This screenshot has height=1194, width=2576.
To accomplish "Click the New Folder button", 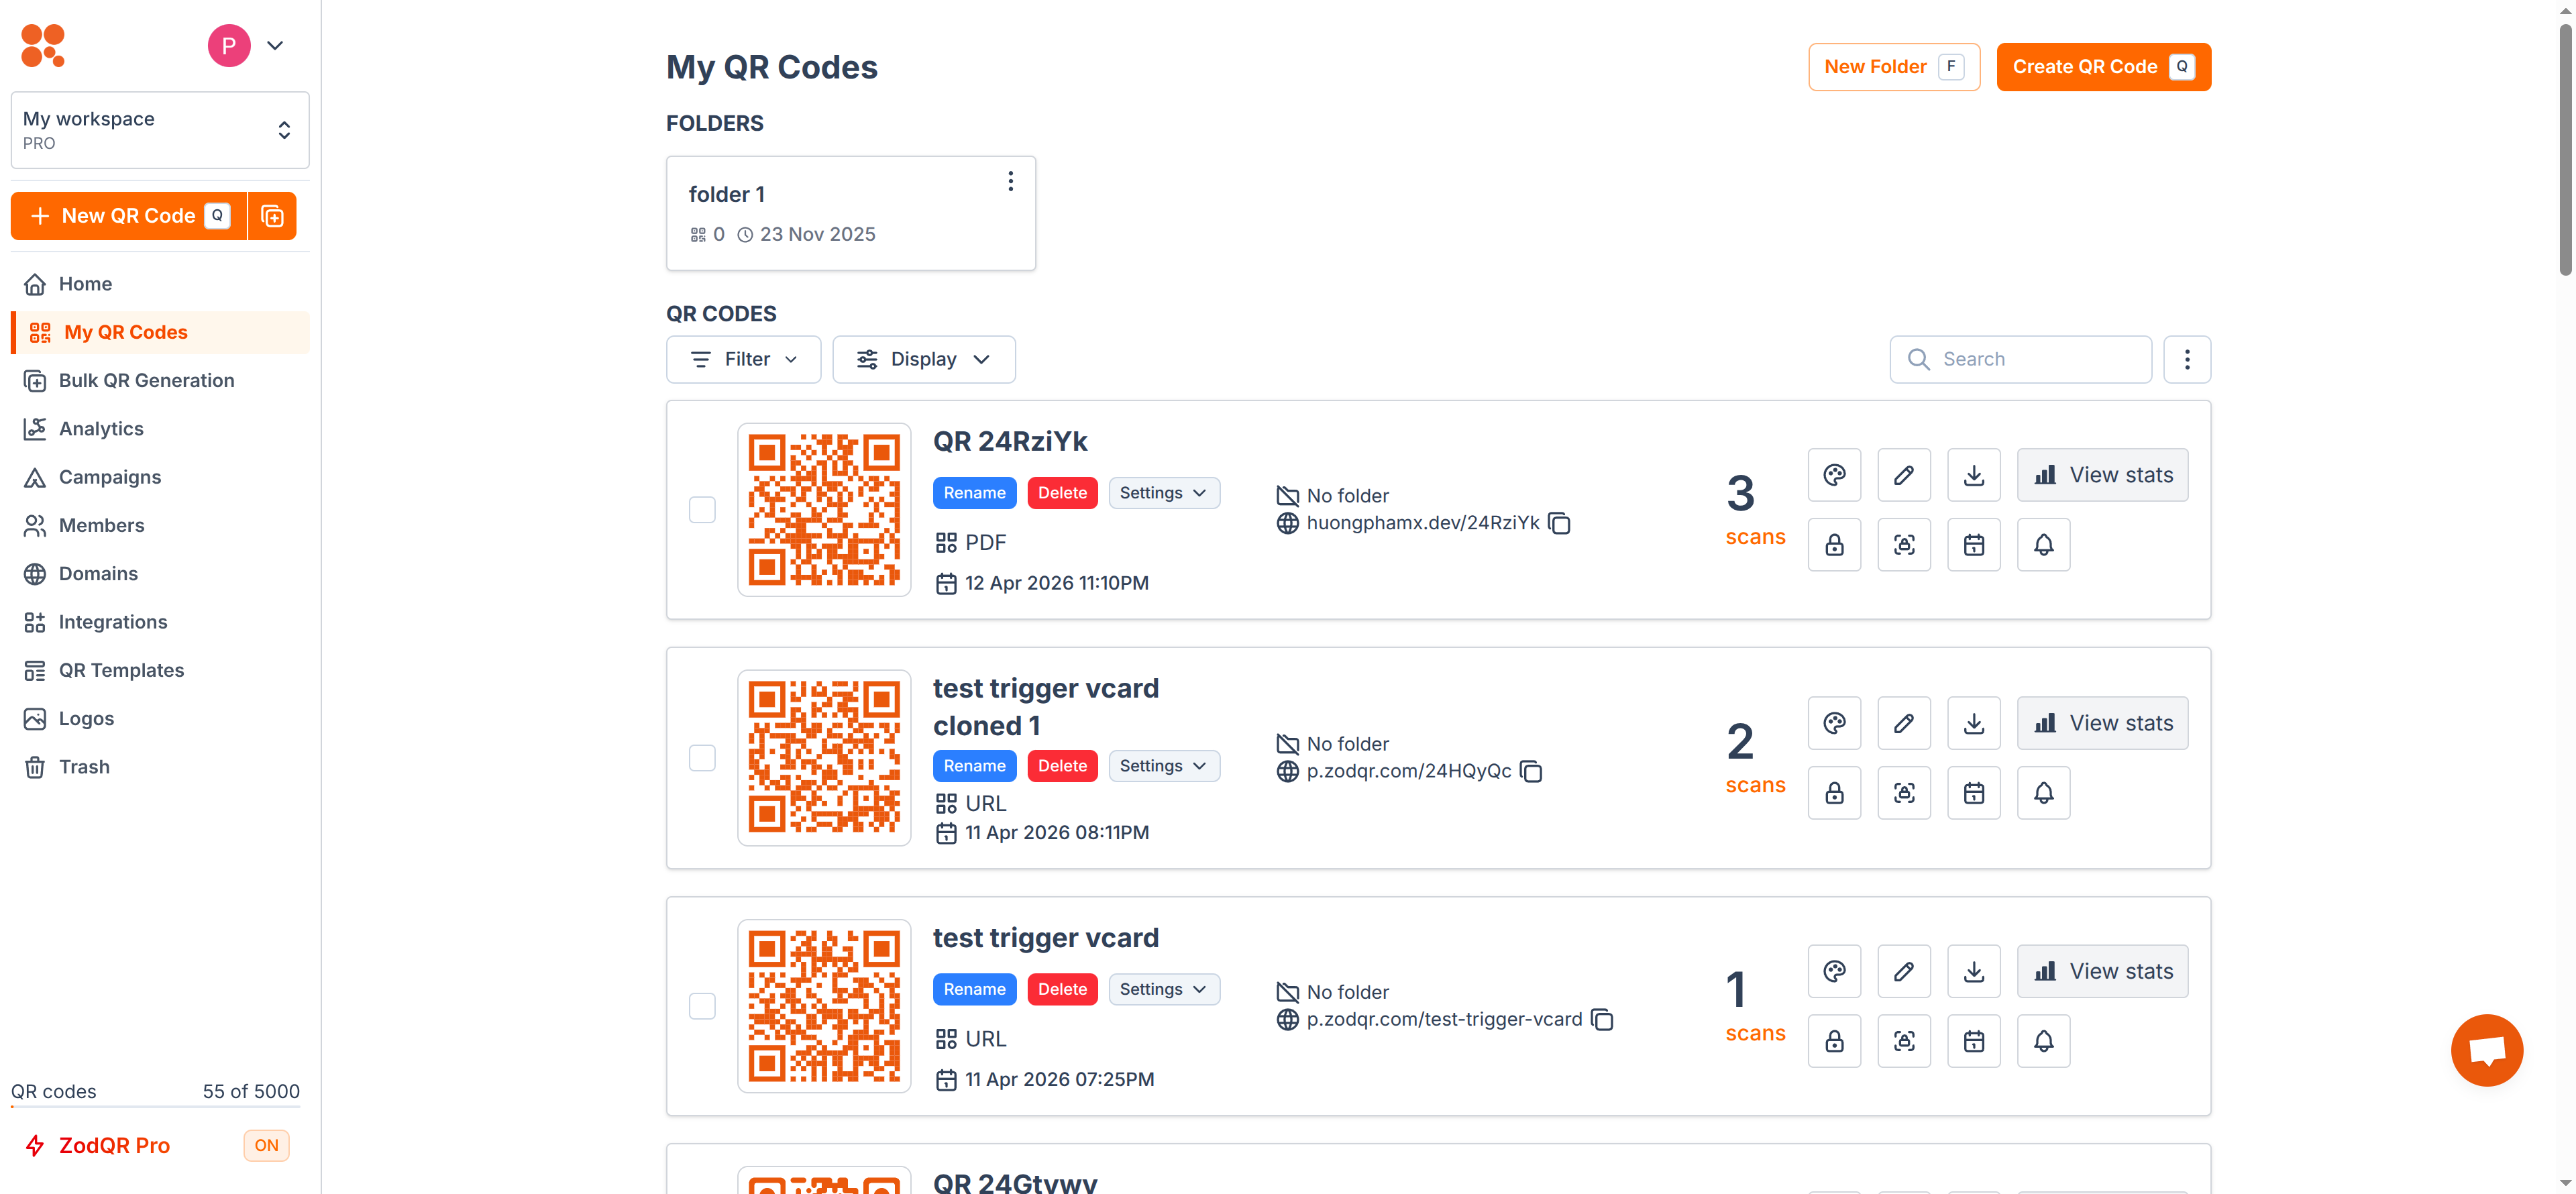I will coord(1894,67).
